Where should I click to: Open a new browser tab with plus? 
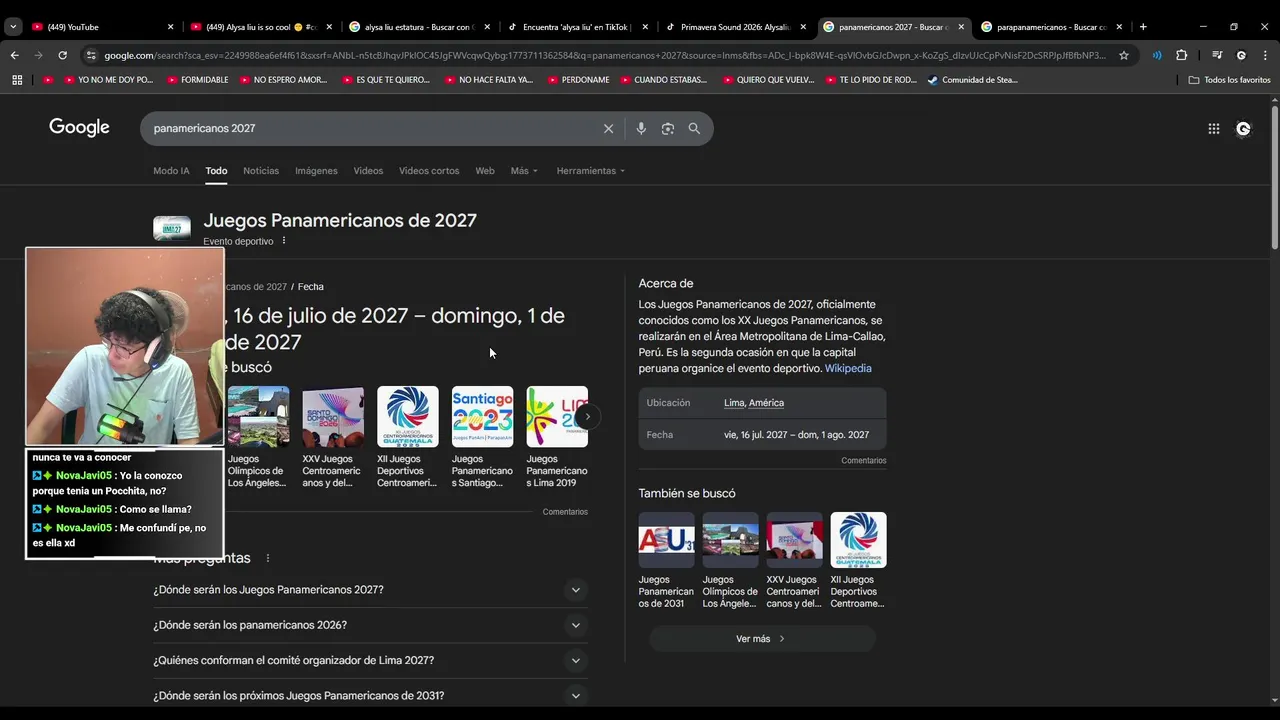pos(1143,27)
